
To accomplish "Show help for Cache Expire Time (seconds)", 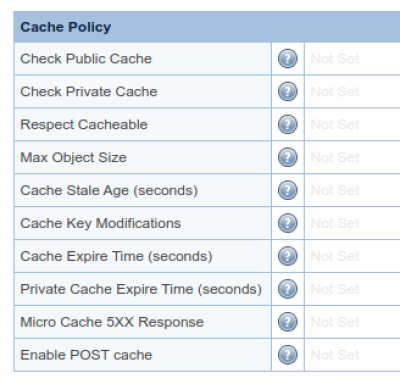I will coord(288,256).
